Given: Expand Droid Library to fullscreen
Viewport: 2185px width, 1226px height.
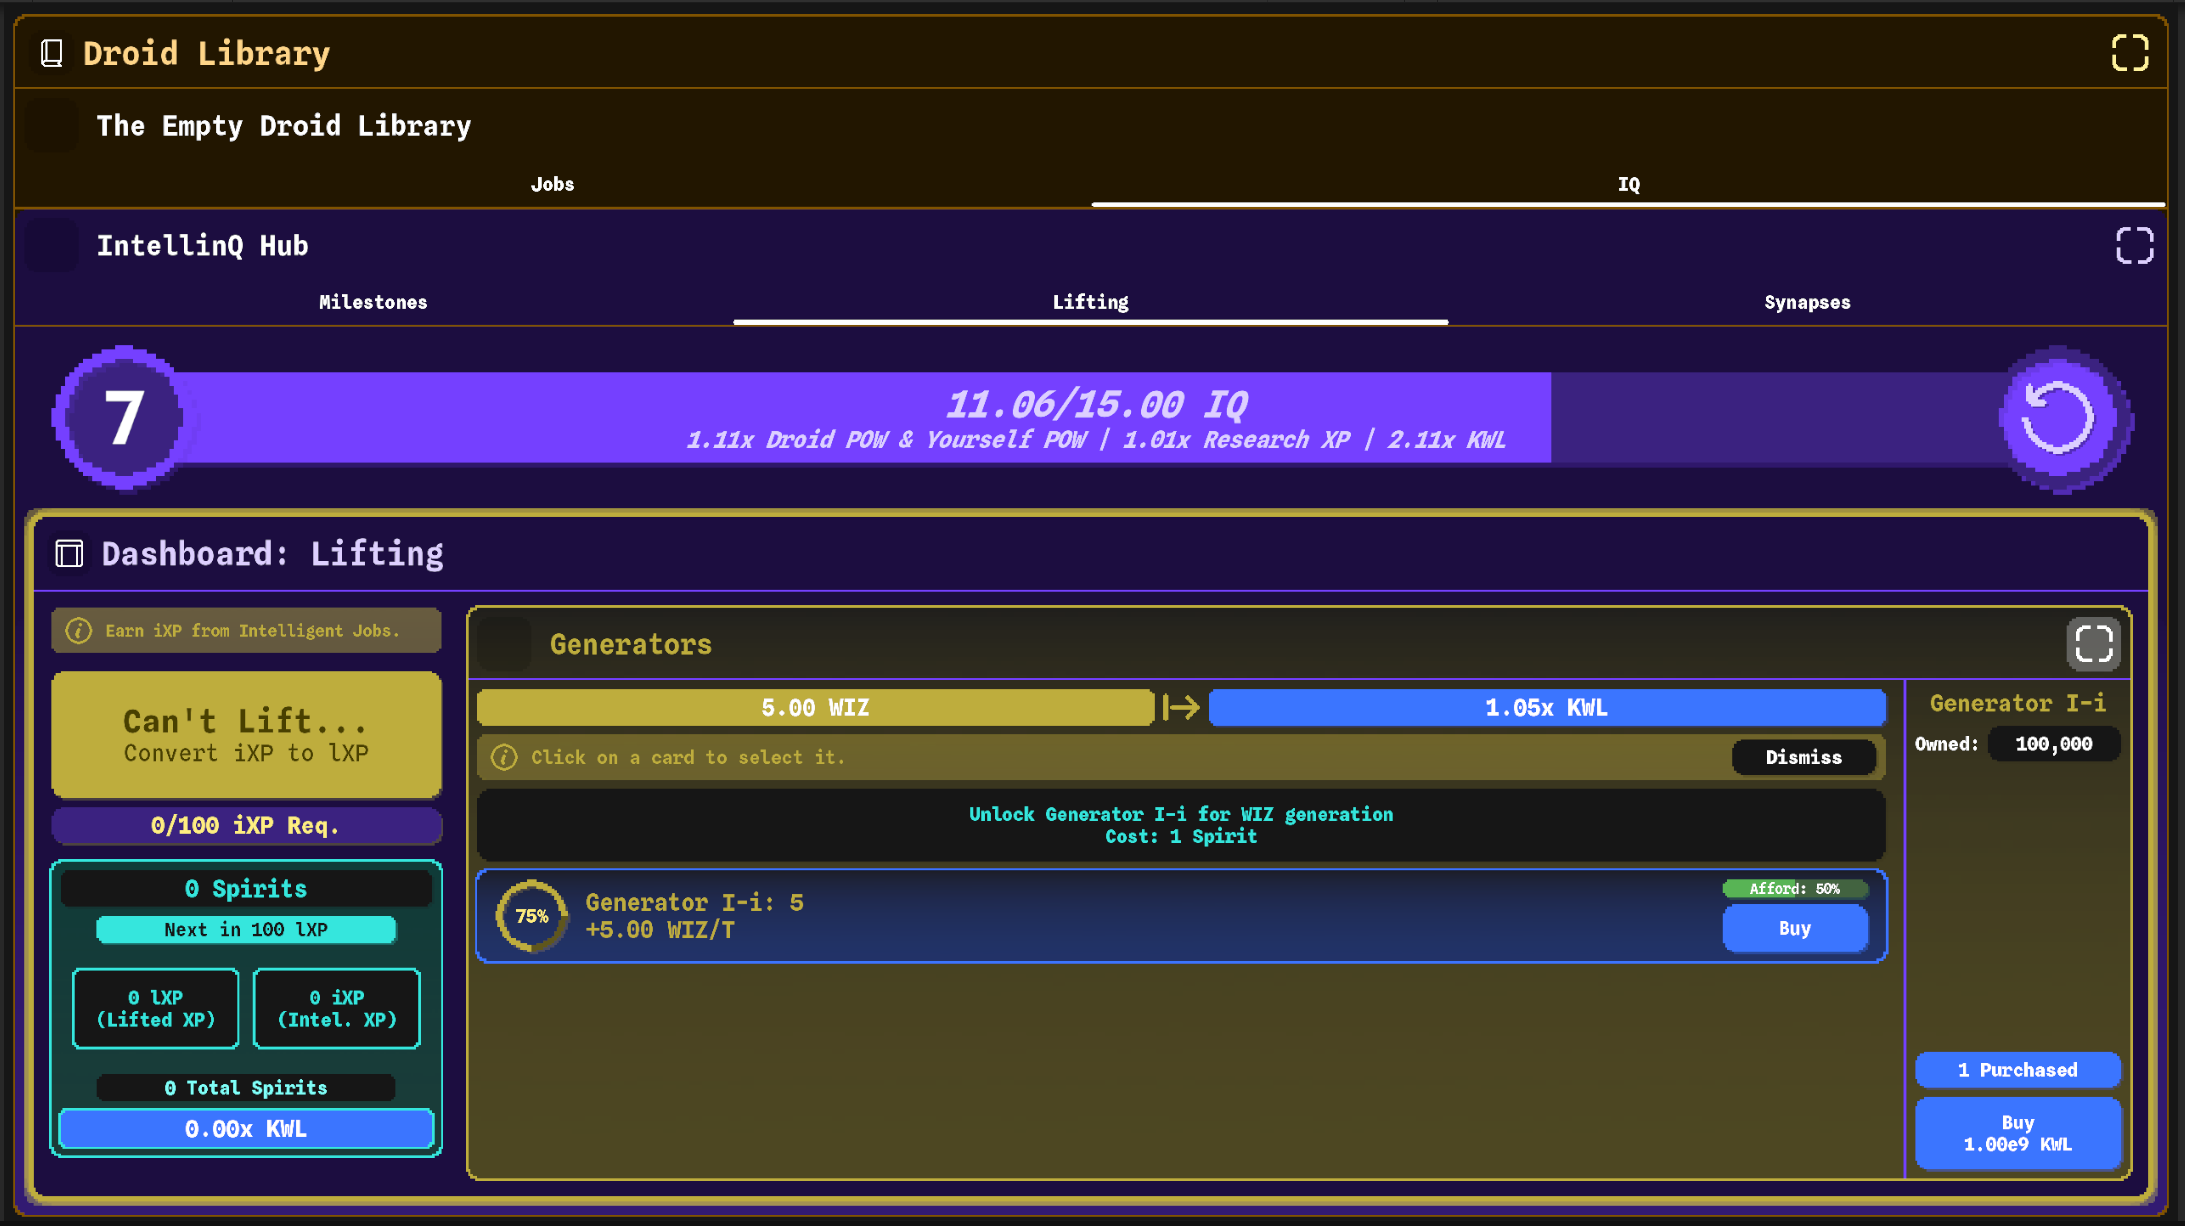Looking at the screenshot, I should tap(2129, 53).
